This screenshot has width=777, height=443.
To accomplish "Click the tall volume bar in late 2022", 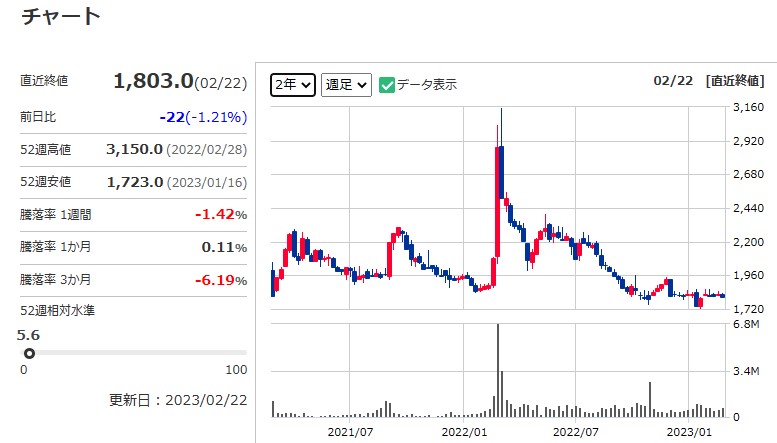I will coord(650,399).
